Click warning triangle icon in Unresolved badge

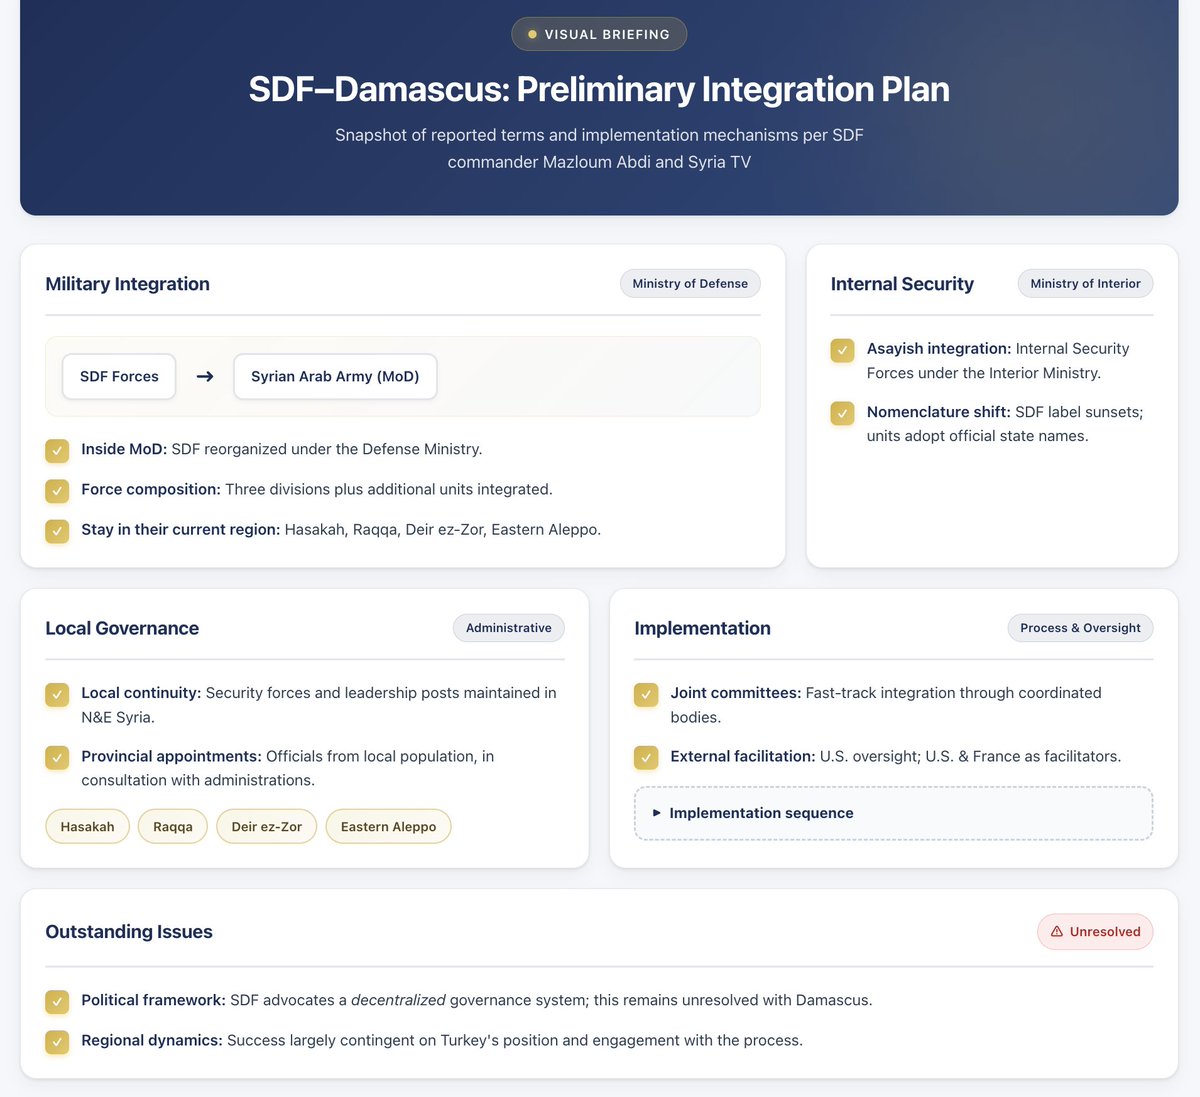coord(1057,931)
